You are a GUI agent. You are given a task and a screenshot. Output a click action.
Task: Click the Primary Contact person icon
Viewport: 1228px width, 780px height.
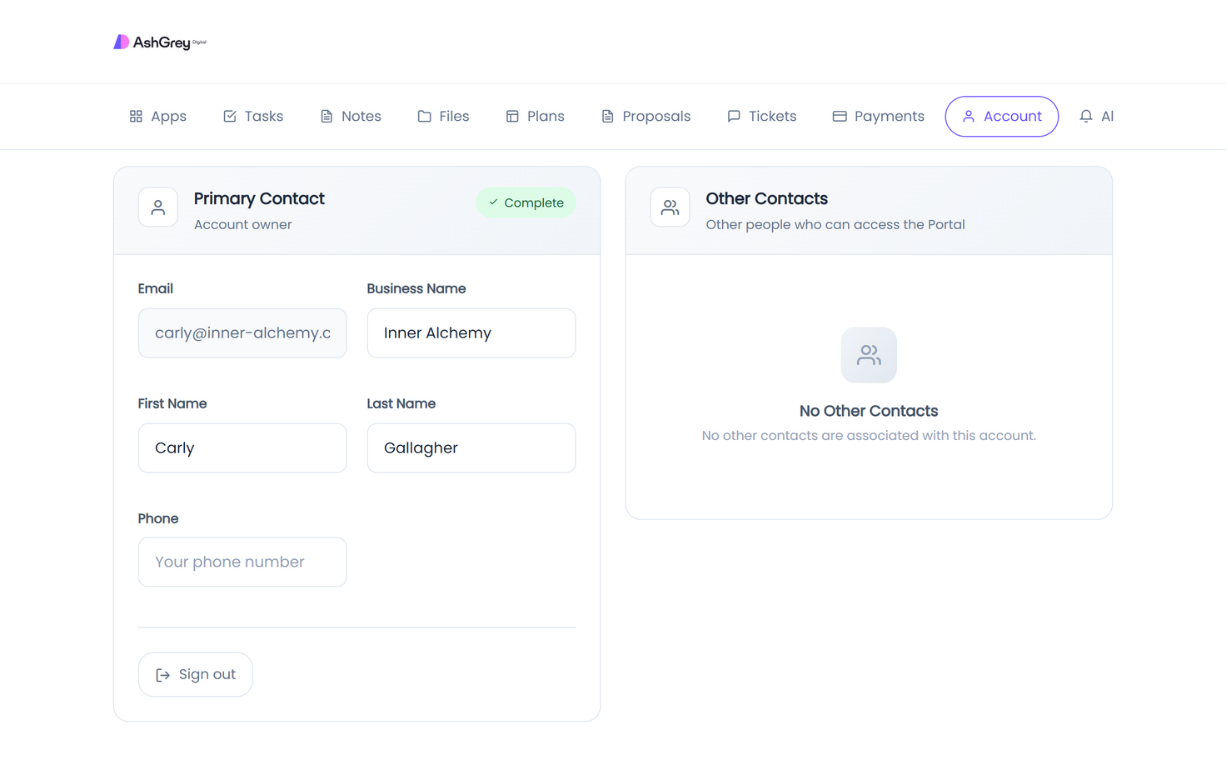click(x=157, y=208)
